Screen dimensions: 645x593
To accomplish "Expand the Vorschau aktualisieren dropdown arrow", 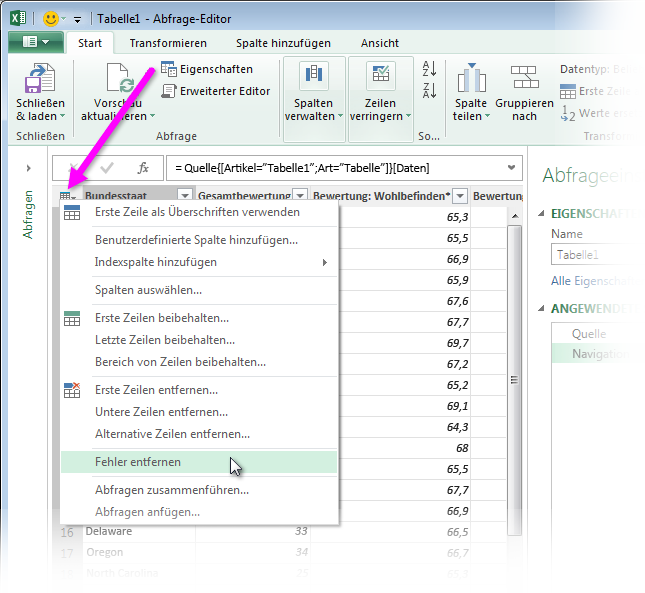I will pos(152,116).
